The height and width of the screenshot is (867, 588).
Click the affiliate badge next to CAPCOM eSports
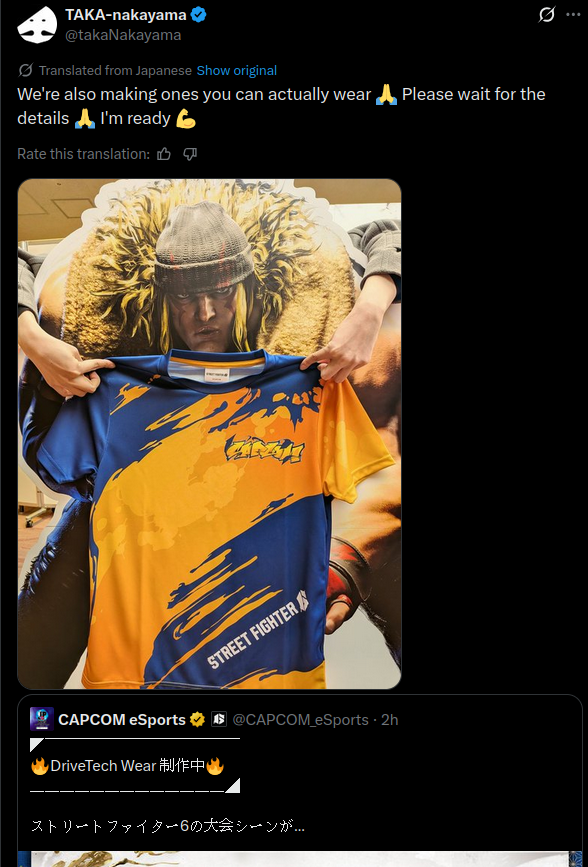(218, 719)
